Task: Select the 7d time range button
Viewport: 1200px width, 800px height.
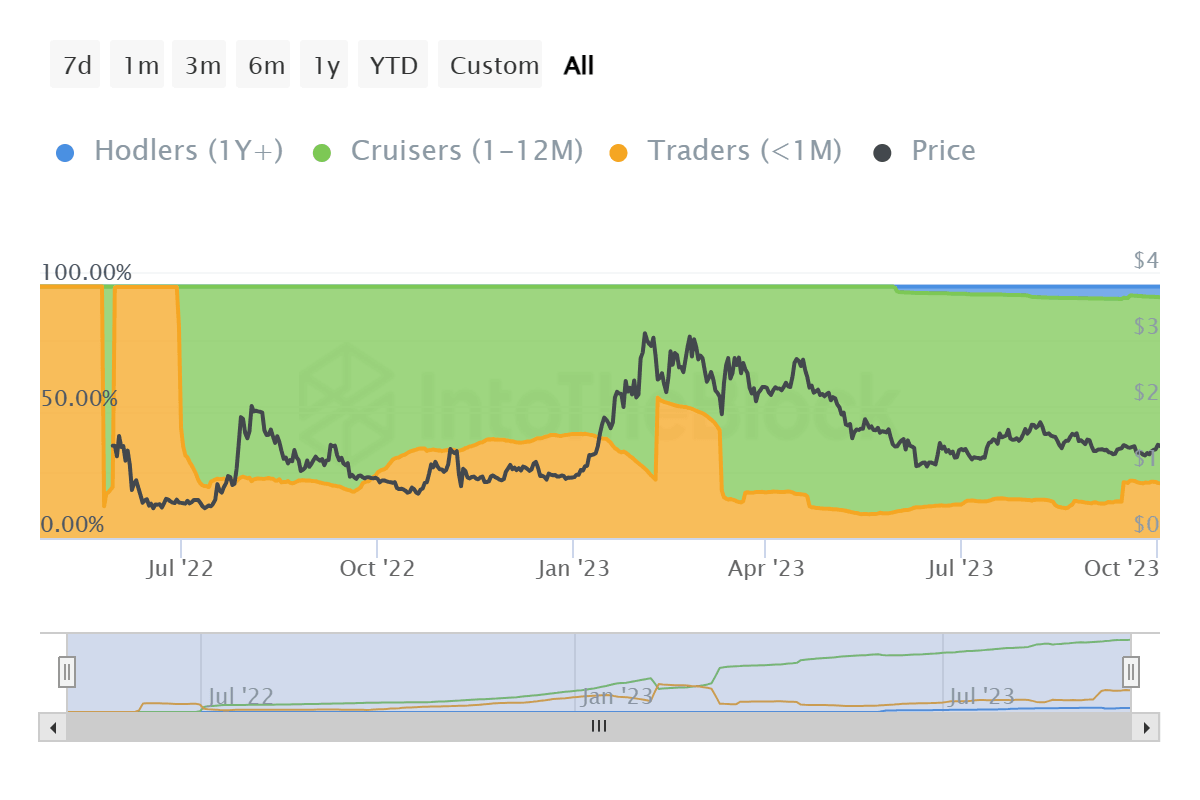Action: [x=76, y=66]
